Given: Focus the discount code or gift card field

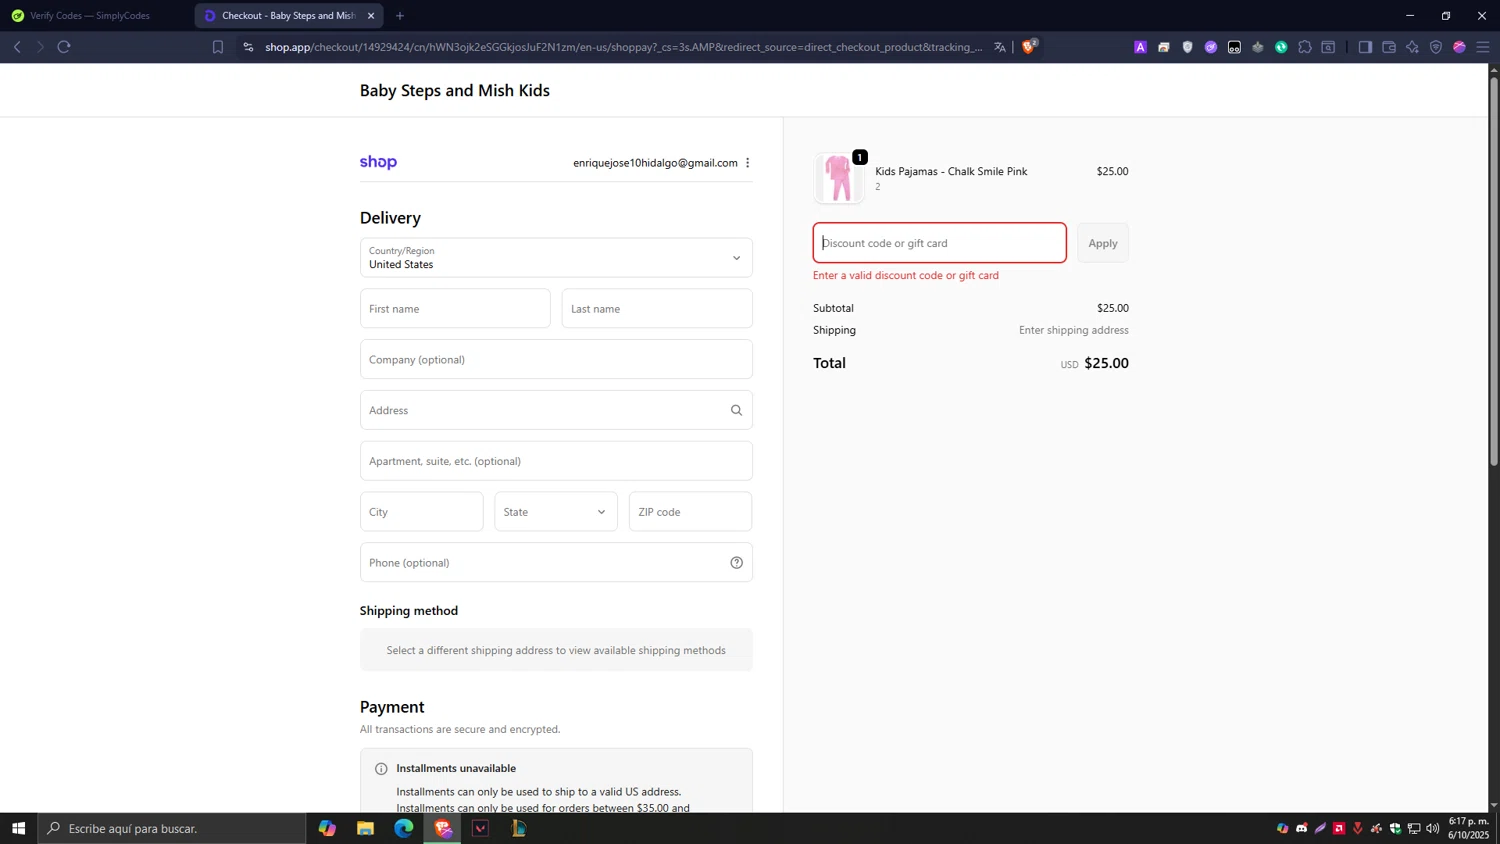Looking at the screenshot, I should (x=940, y=243).
